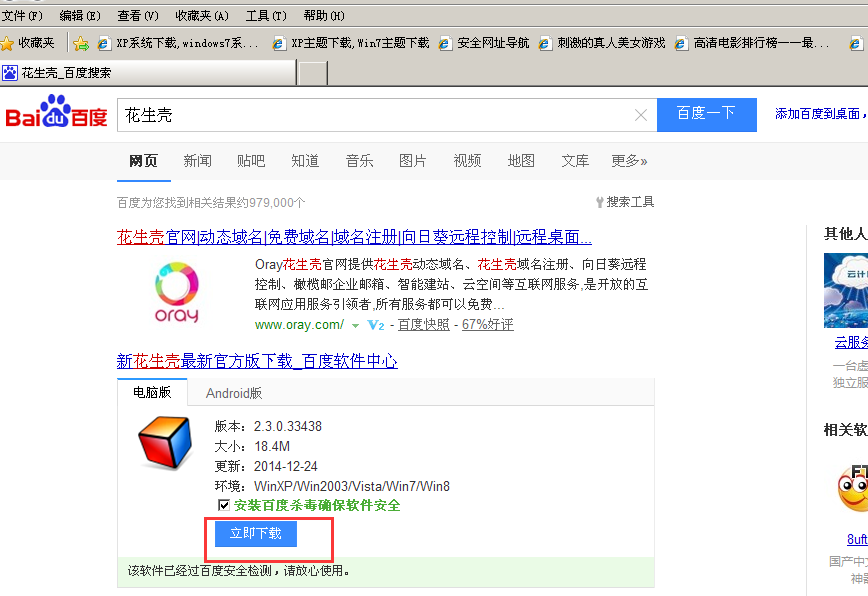Select the 网页 search category
The image size is (868, 596).
click(x=143, y=161)
